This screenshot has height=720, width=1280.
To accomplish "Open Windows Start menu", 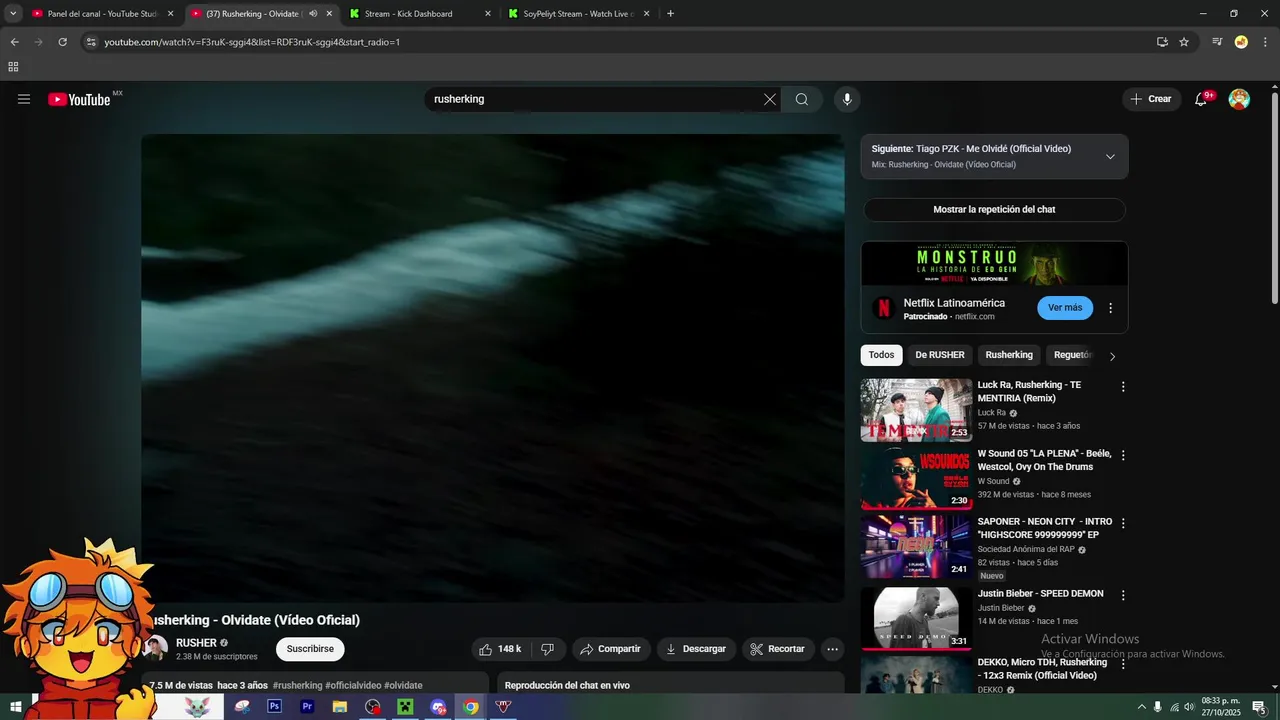I will [x=16, y=706].
